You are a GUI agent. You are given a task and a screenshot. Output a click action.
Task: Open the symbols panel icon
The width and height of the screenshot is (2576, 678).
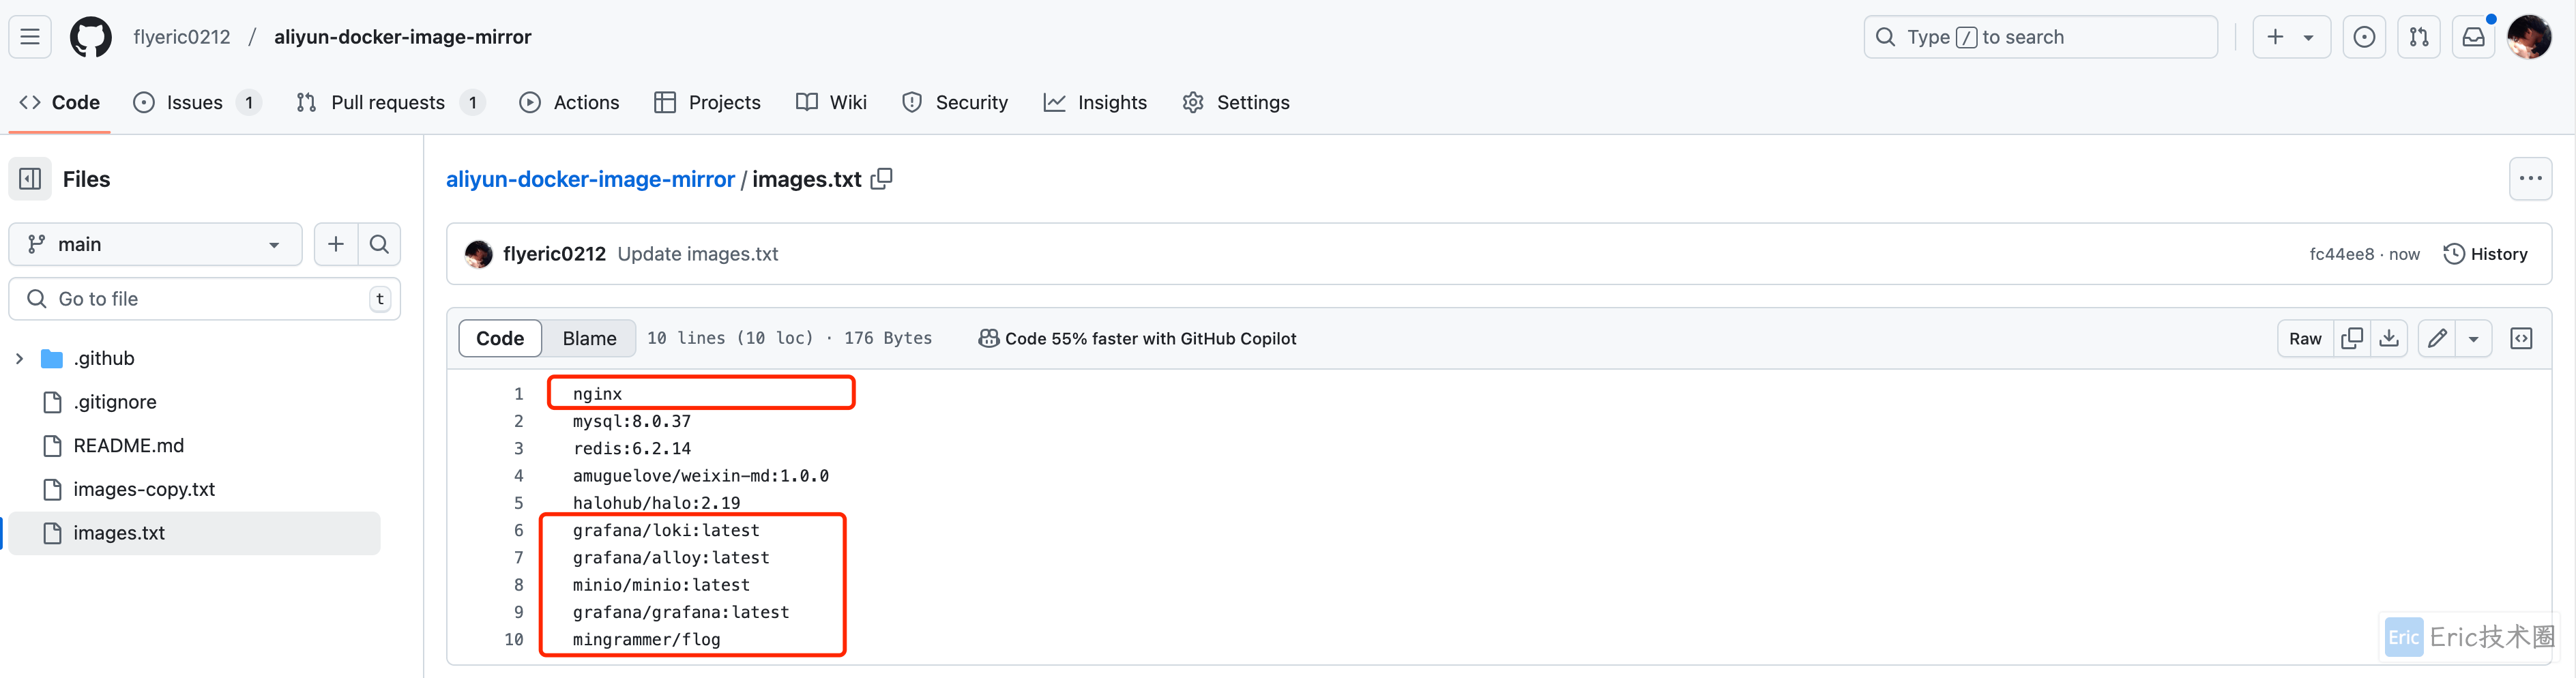pos(2521,339)
